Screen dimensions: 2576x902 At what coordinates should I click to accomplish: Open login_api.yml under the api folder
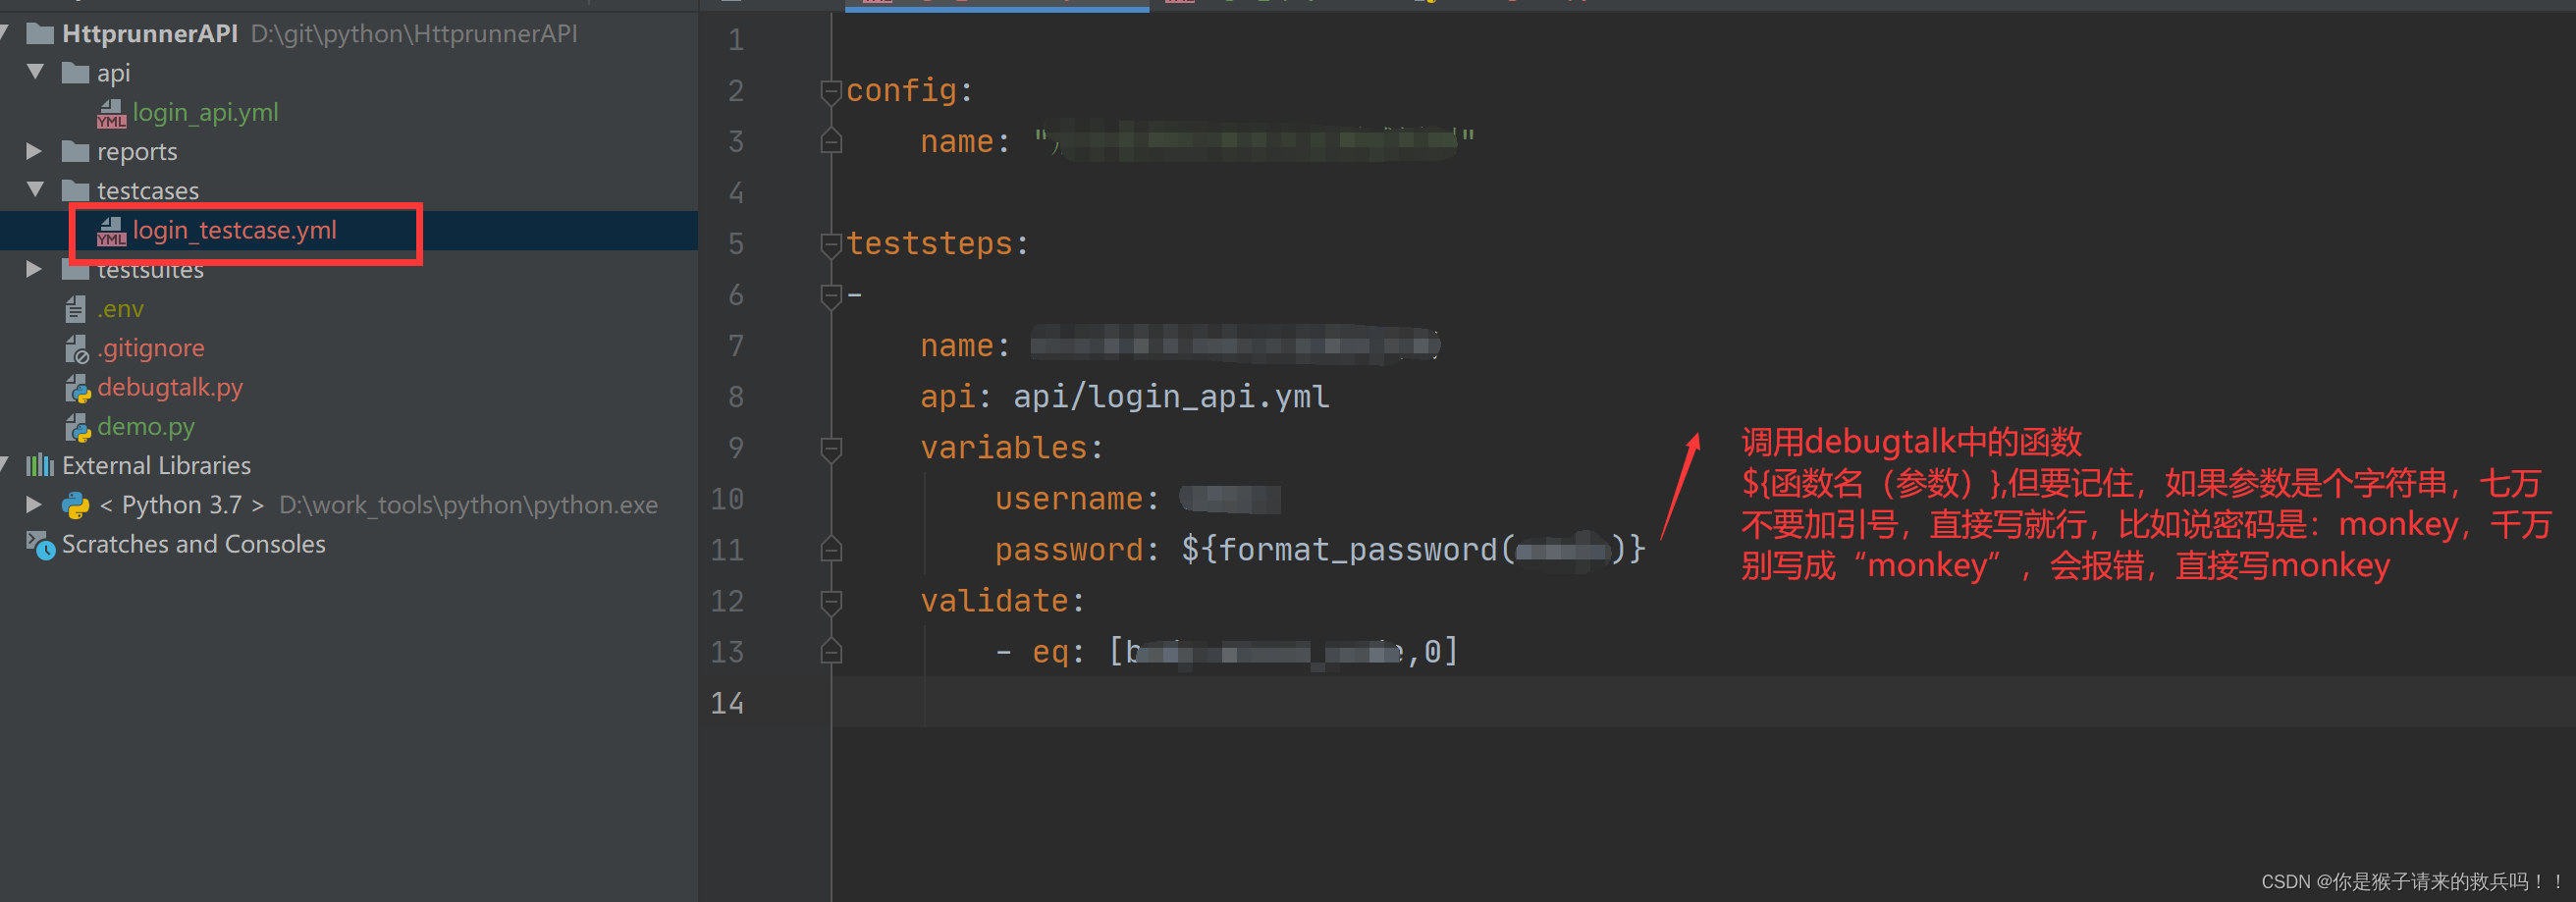(205, 112)
